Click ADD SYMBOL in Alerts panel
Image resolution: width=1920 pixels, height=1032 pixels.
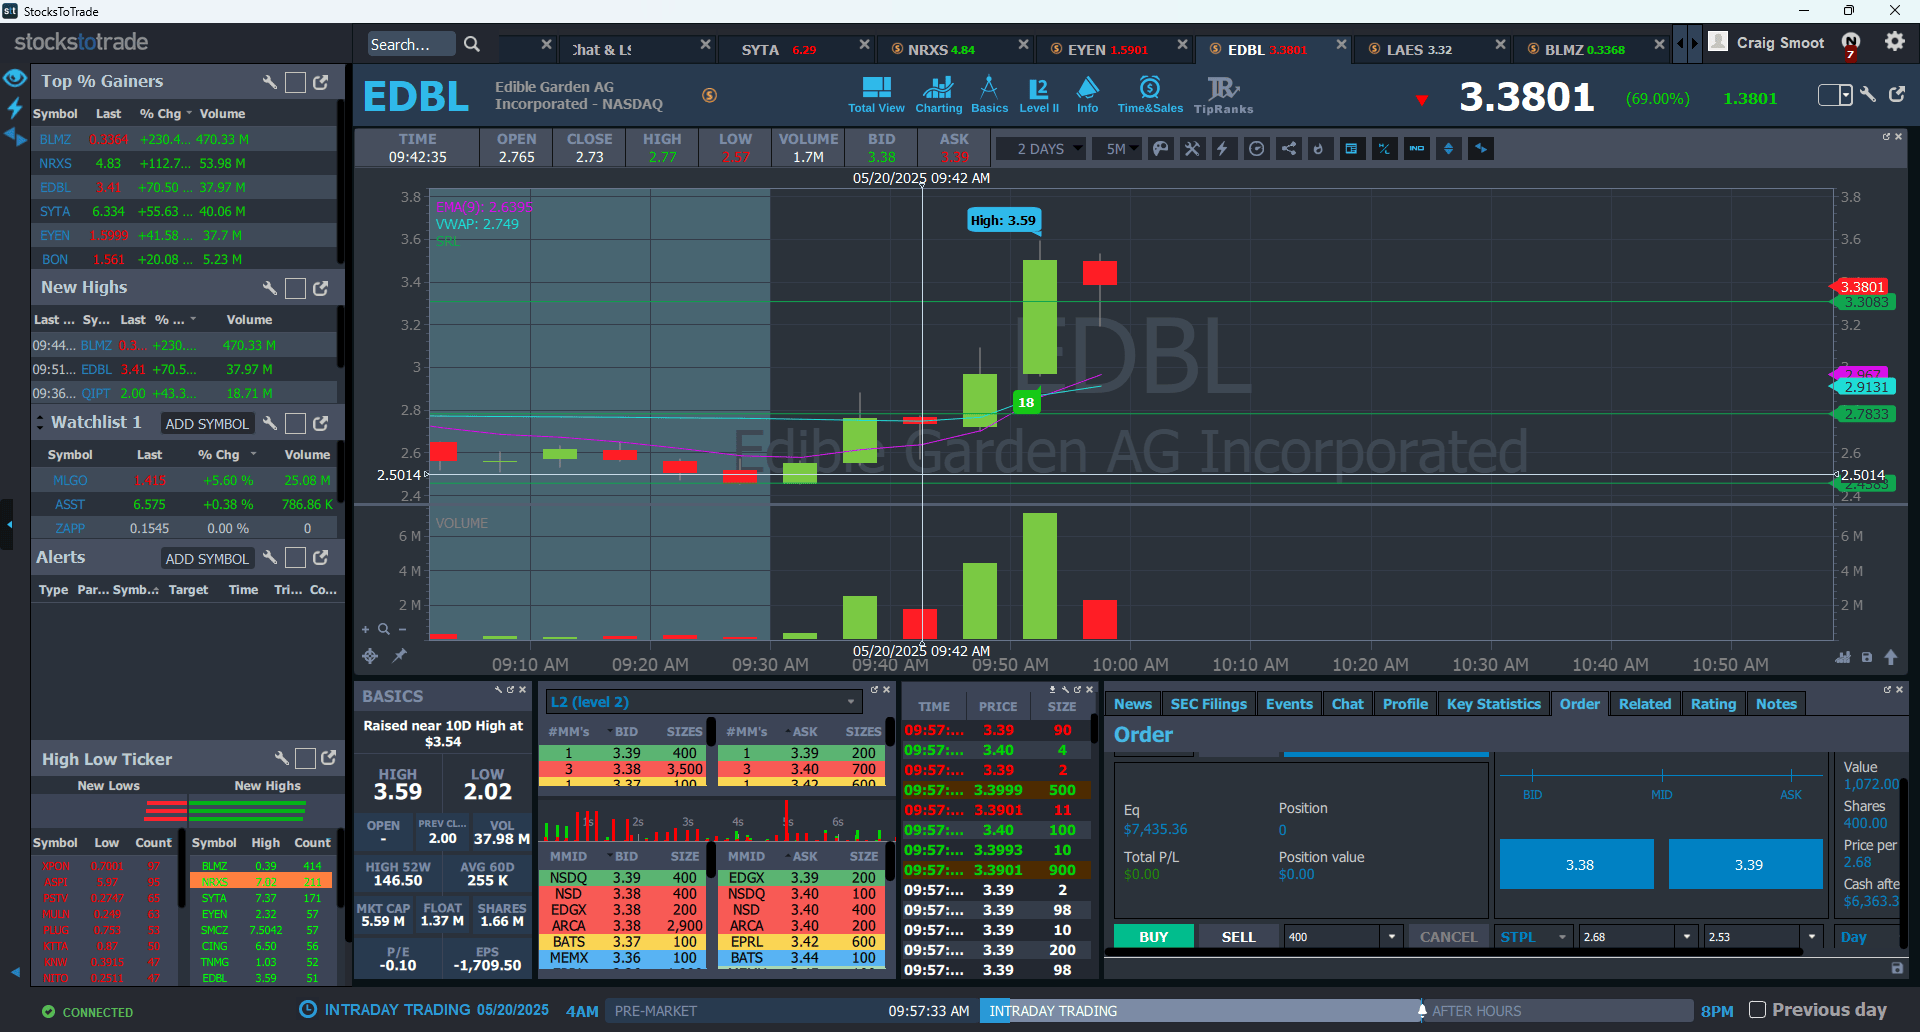click(x=207, y=559)
